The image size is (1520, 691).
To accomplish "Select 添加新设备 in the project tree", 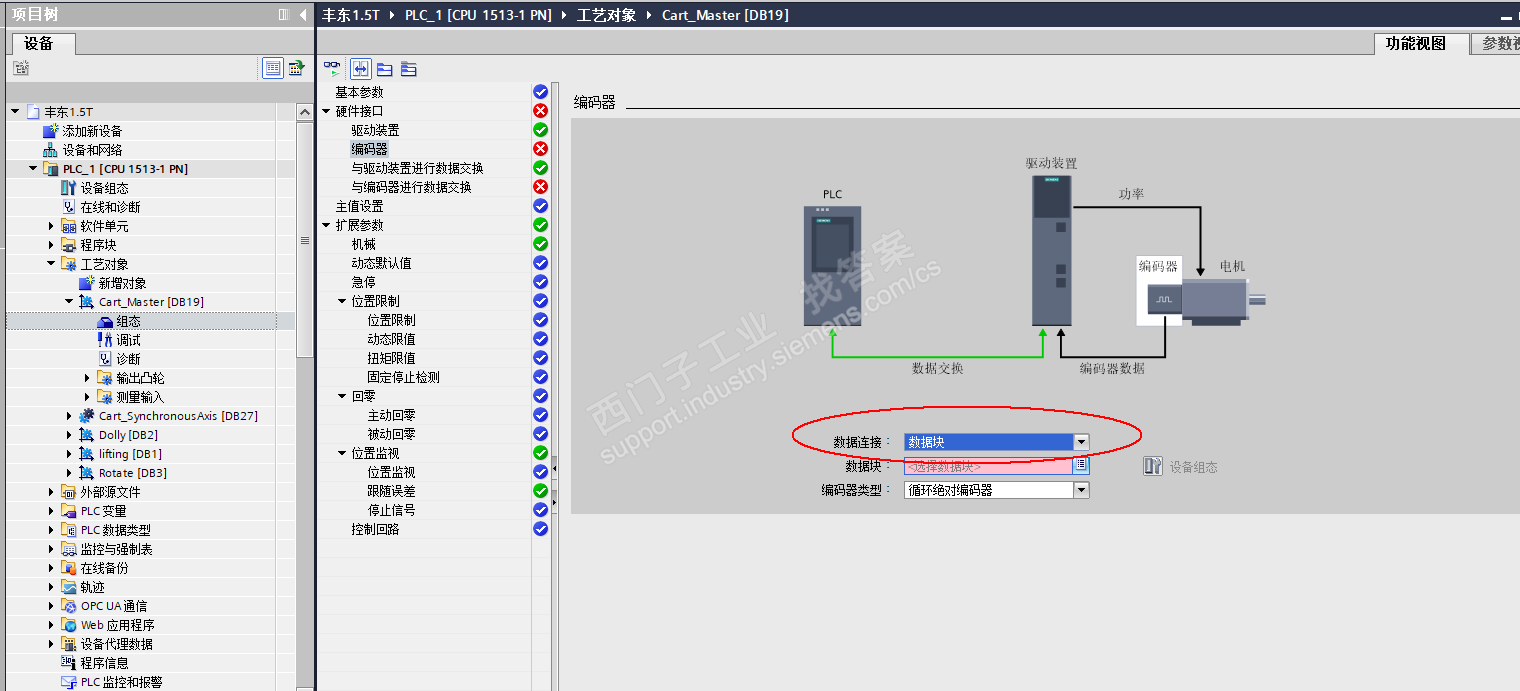I will tap(92, 131).
